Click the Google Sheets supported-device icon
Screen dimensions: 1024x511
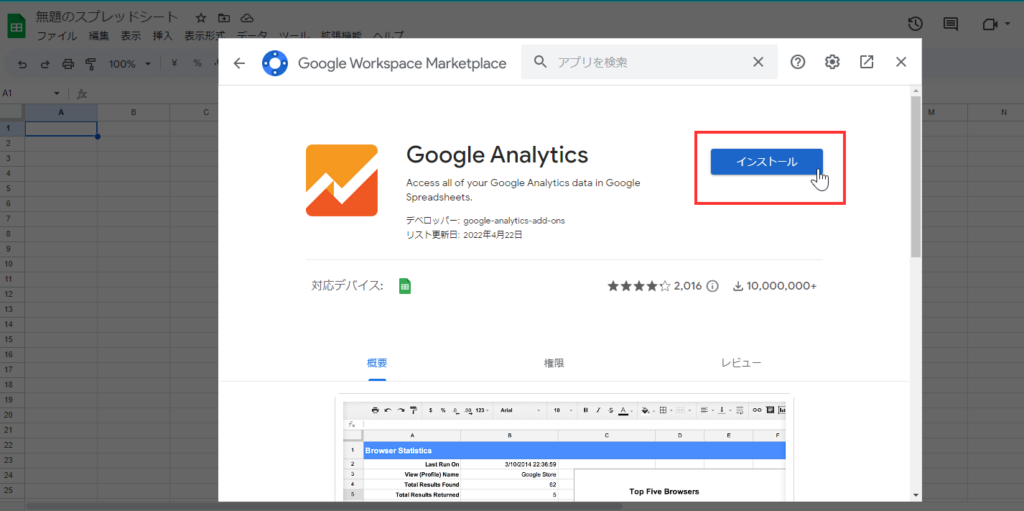pos(405,286)
